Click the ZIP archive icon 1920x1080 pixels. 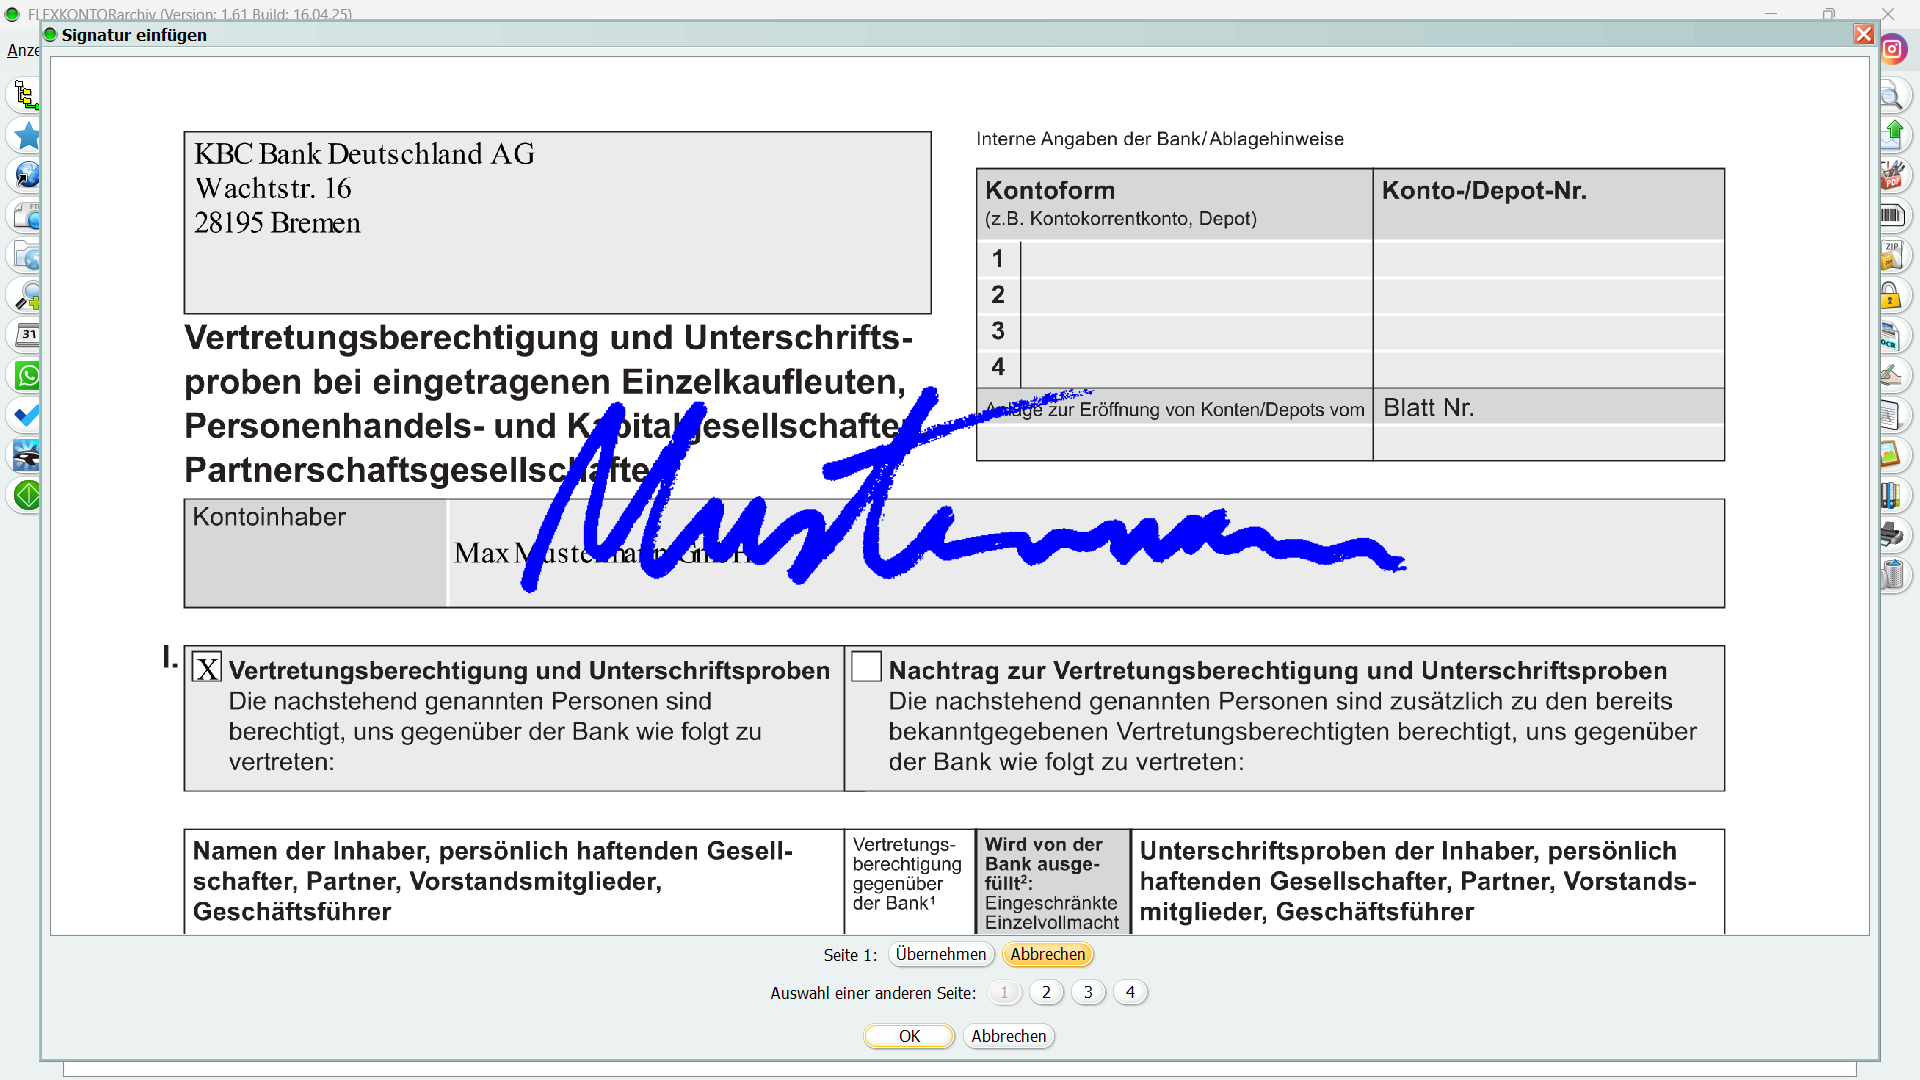(x=1890, y=255)
